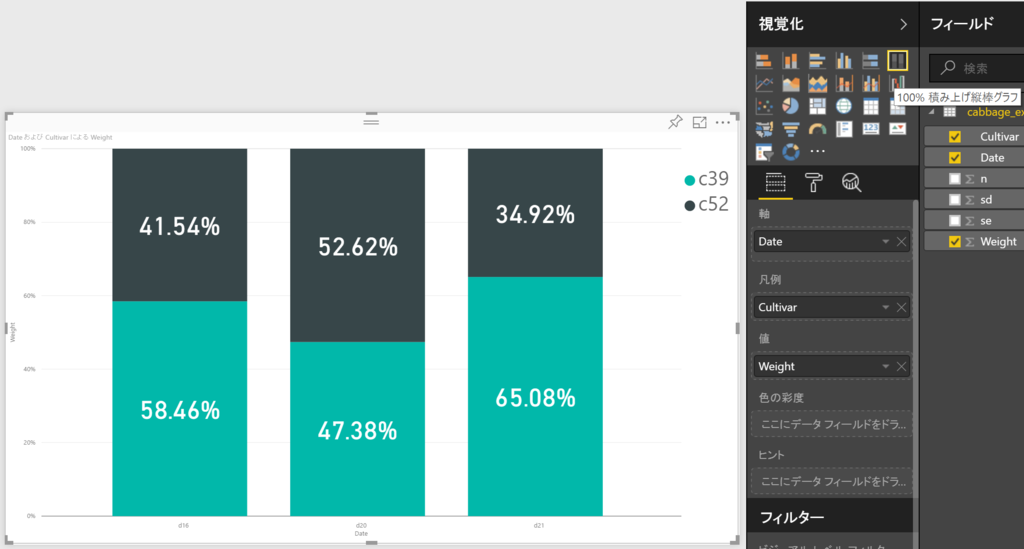Choose the multi-row card visual
Image resolution: width=1024 pixels, height=549 pixels.
[844, 129]
